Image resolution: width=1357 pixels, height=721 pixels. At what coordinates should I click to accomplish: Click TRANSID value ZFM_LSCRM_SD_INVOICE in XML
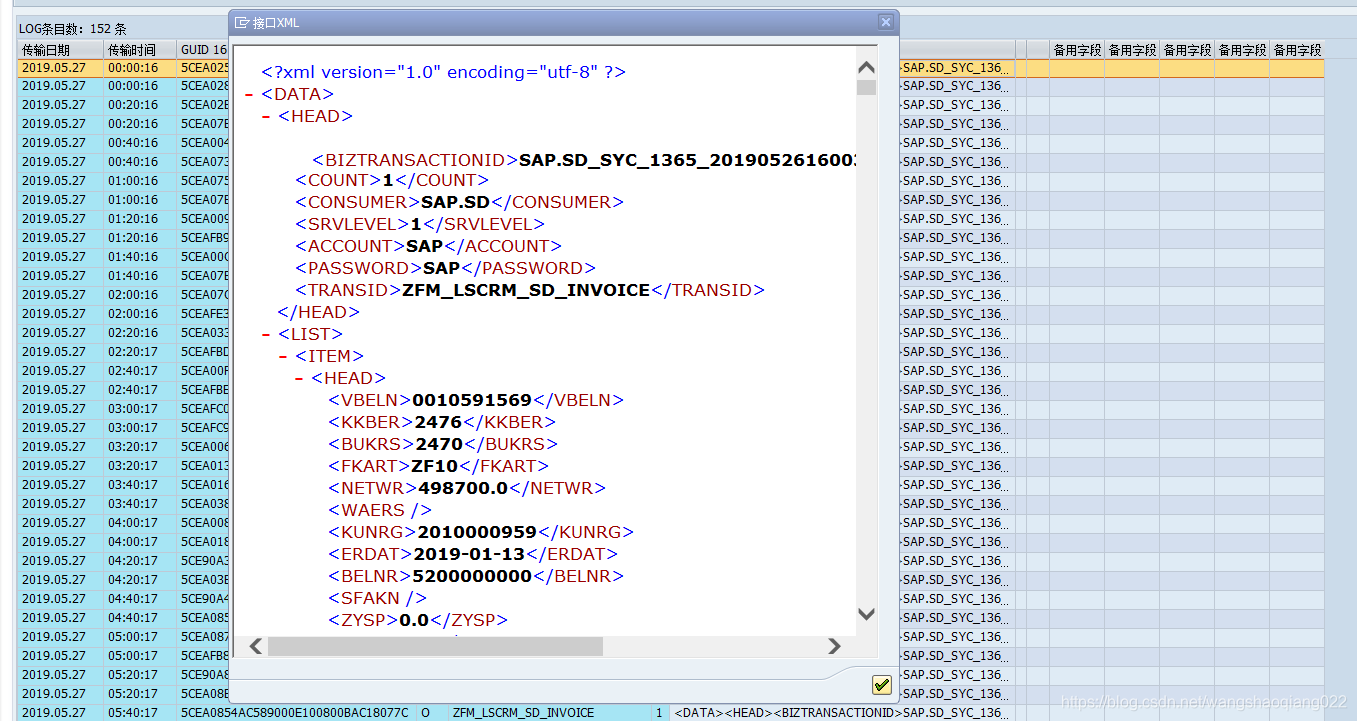[x=526, y=290]
